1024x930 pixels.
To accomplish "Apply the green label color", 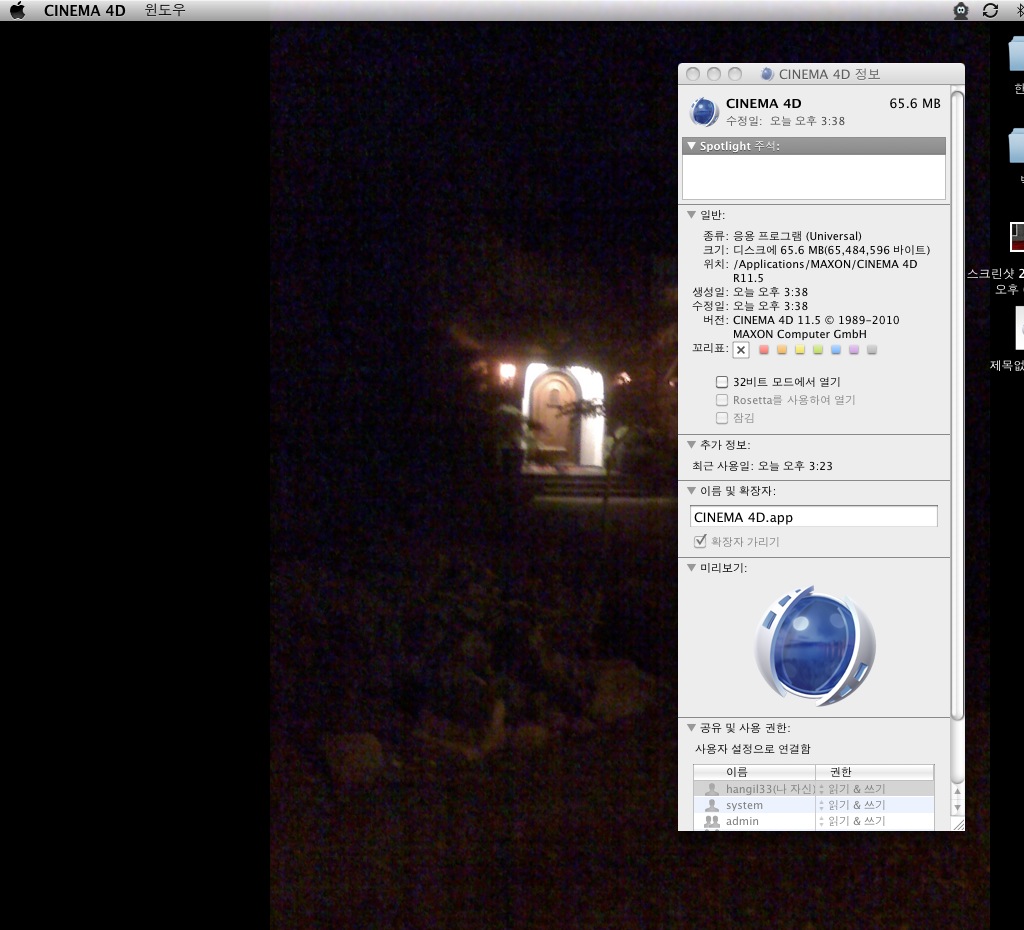I will (818, 350).
